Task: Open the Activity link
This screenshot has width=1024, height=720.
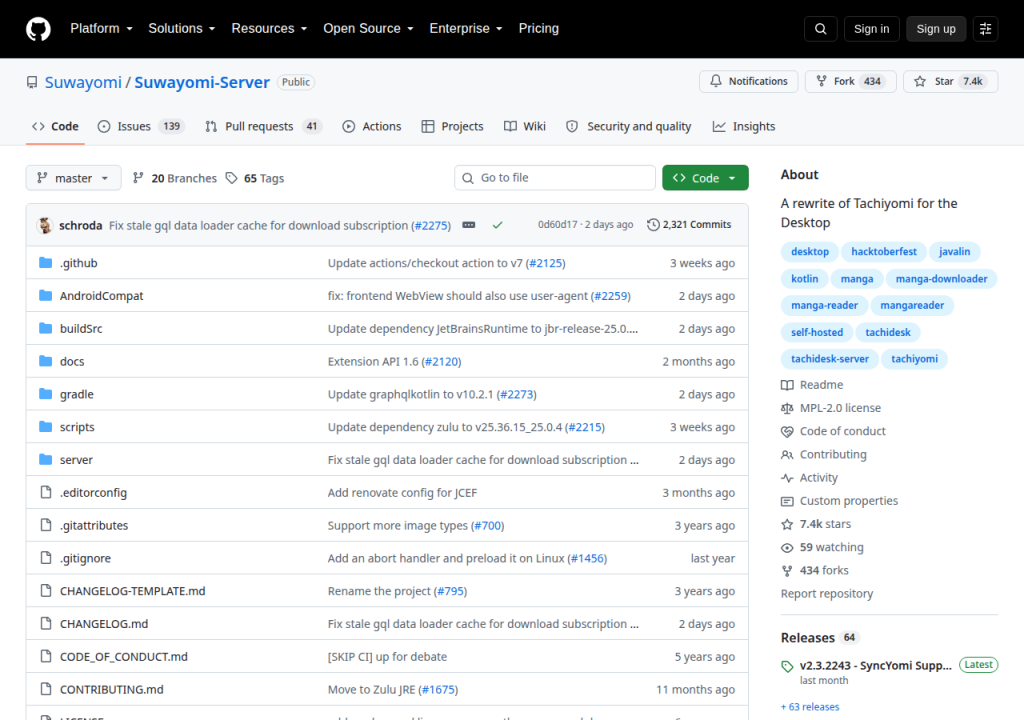Action: [810, 478]
